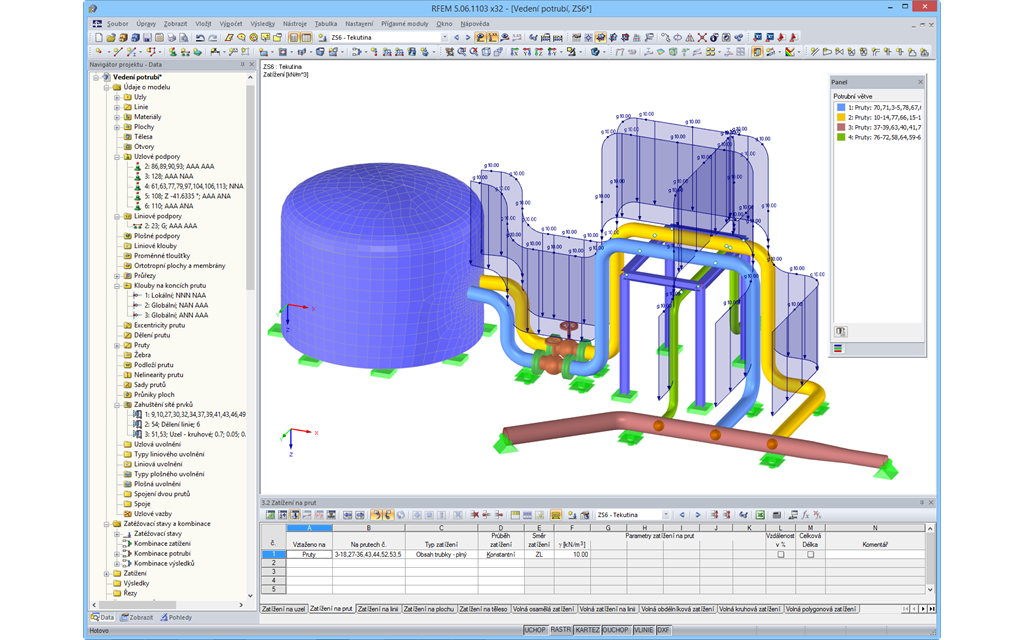Open the Výpočet menu

pos(231,24)
